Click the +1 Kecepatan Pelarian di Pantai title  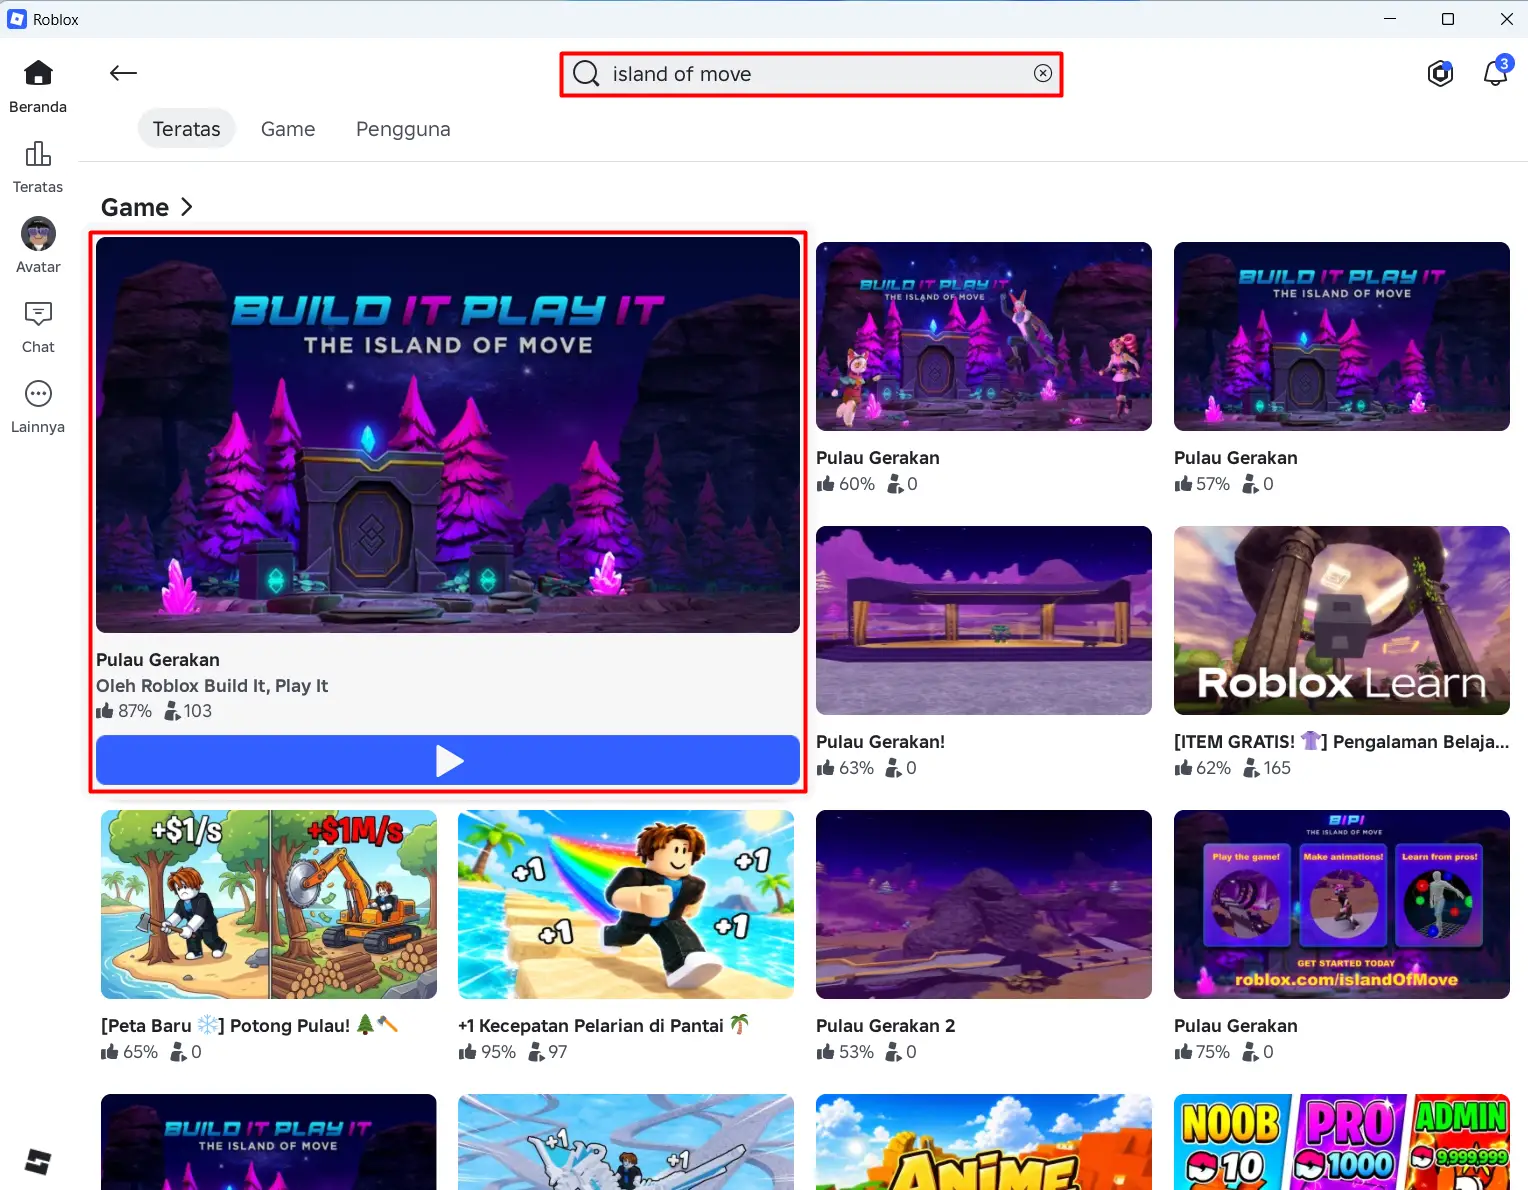click(x=604, y=1026)
